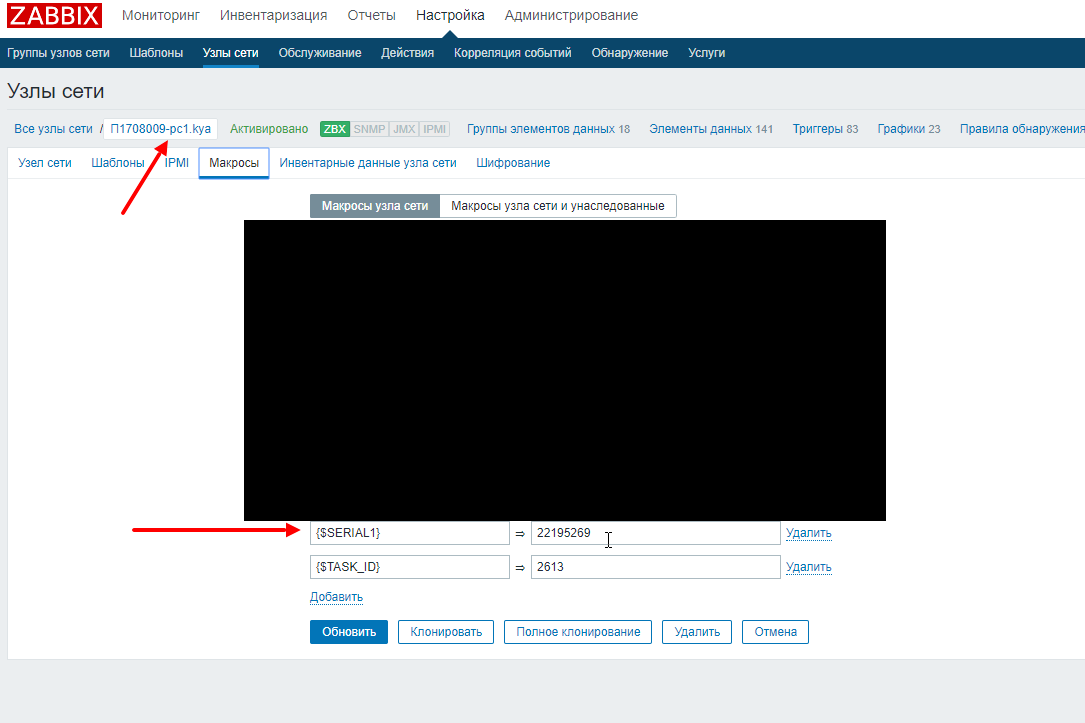
Task: Click the green ZBX availability badge
Action: pos(335,129)
